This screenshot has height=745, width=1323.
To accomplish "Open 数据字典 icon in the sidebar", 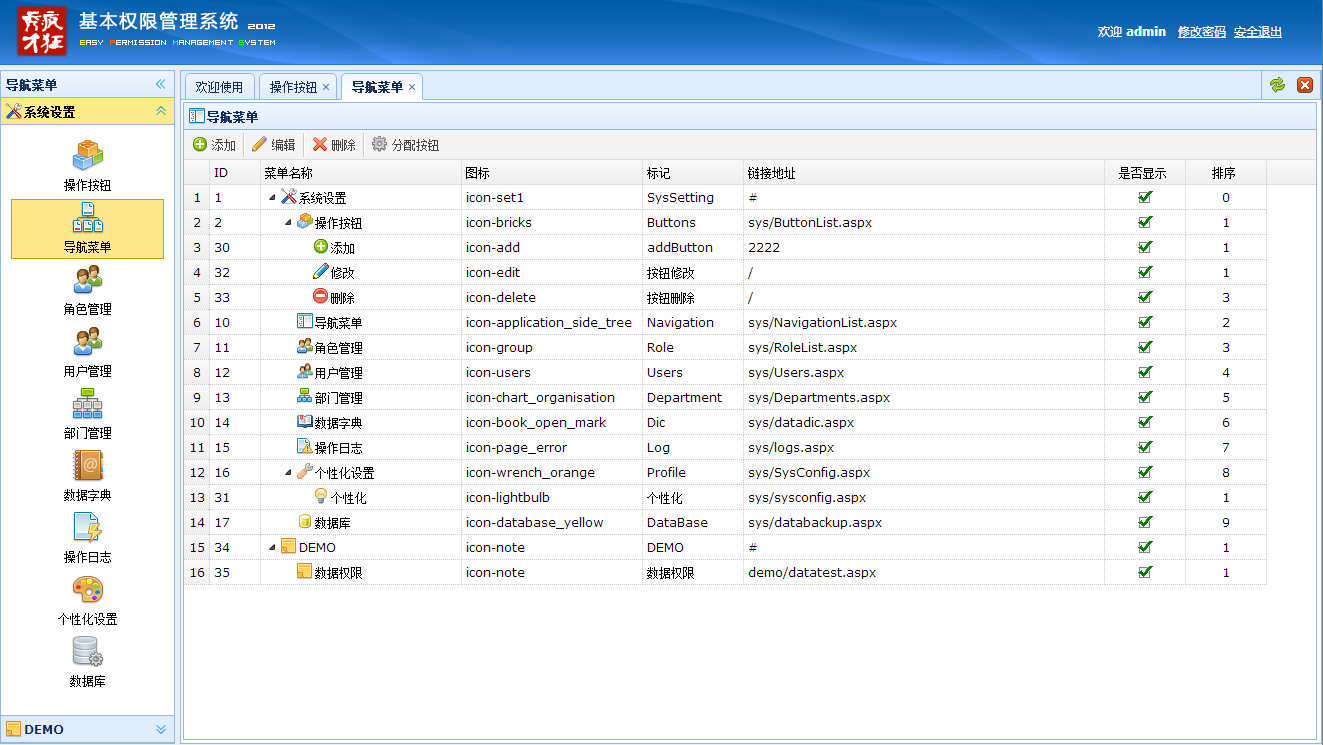I will coord(87,466).
